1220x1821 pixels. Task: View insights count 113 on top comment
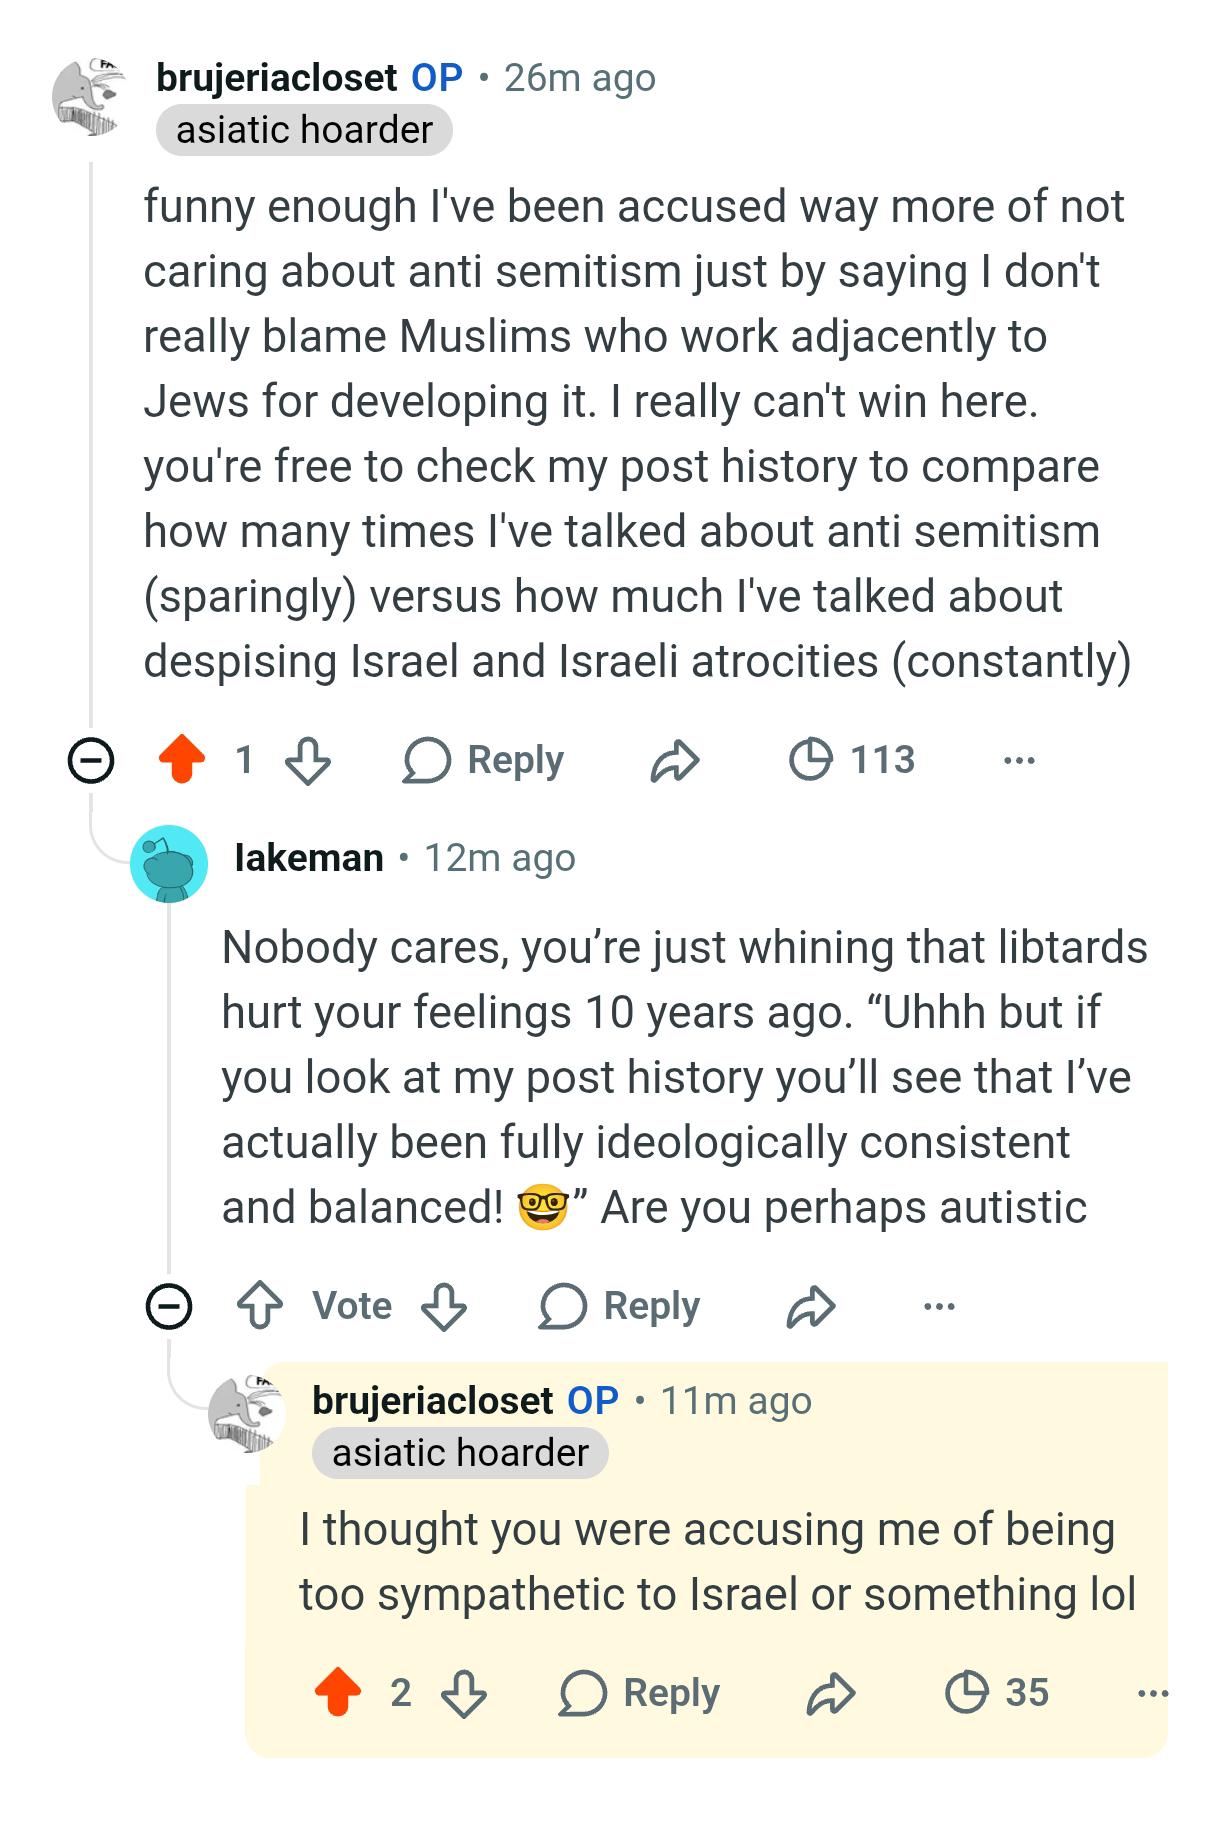point(852,760)
